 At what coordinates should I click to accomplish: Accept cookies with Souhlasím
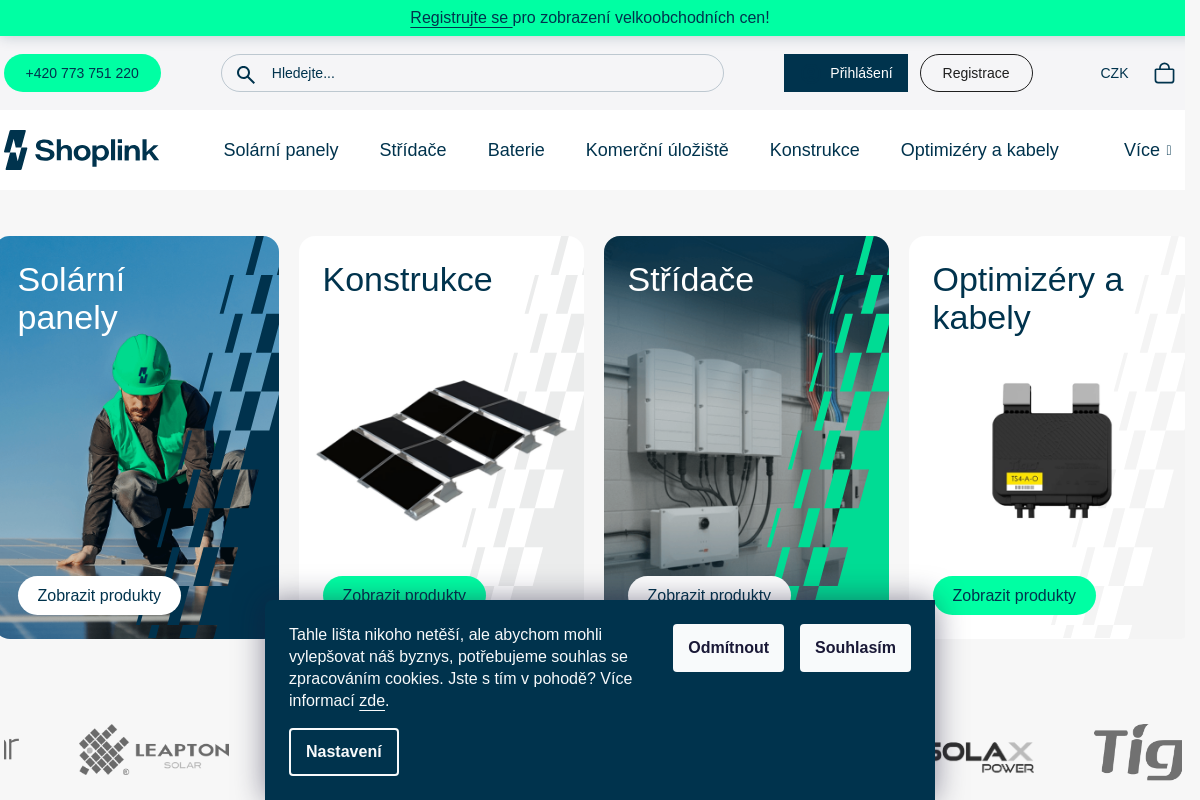pyautogui.click(x=855, y=647)
